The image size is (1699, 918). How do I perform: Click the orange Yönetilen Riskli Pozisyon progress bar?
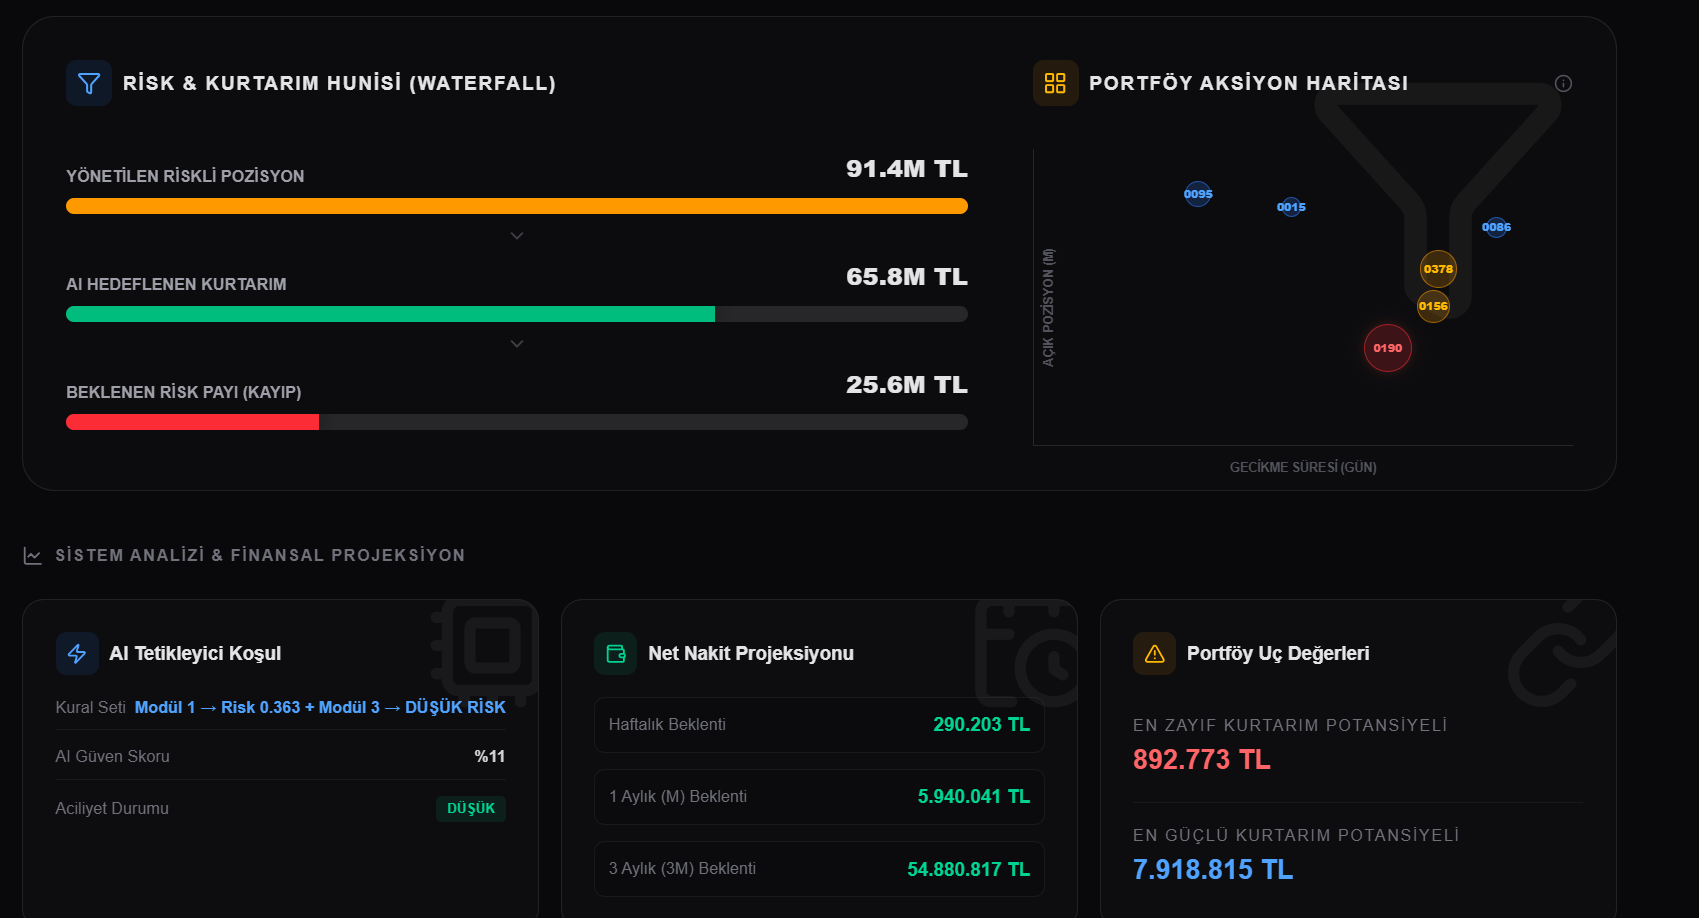coord(517,206)
